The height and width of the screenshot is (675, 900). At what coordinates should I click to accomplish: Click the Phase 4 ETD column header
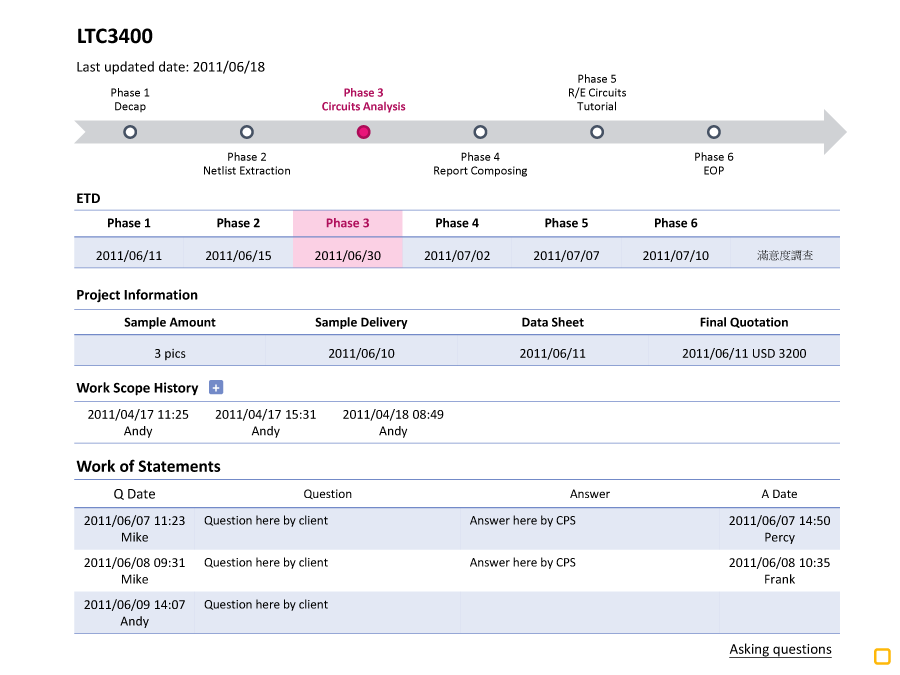[x=457, y=223]
